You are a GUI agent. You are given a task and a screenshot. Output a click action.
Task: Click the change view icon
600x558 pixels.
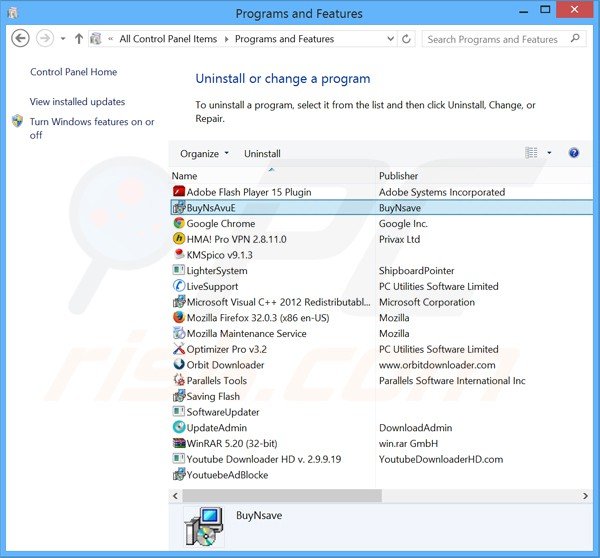click(531, 153)
